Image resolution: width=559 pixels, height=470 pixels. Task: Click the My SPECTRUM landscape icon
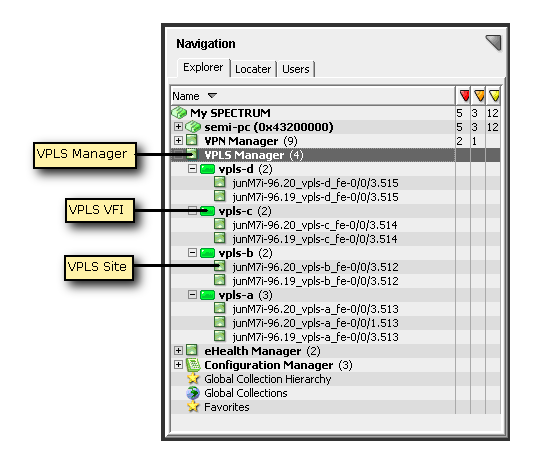[x=179, y=113]
